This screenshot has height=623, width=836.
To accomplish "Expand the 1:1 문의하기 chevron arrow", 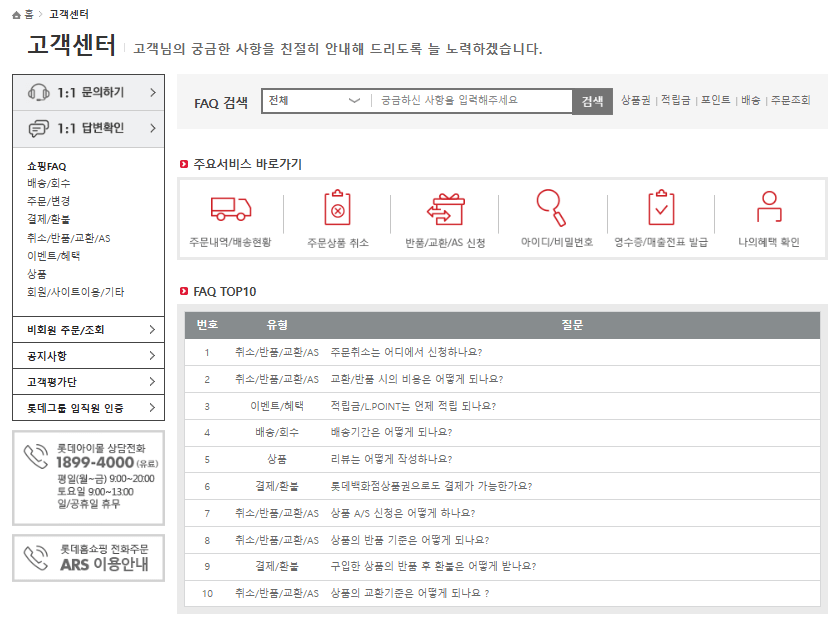I will pos(153,93).
